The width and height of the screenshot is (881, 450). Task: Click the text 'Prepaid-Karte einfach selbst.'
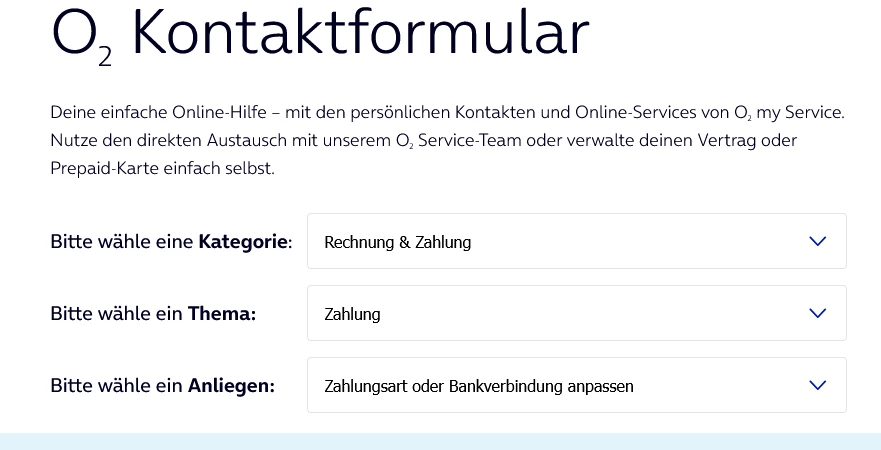click(162, 168)
